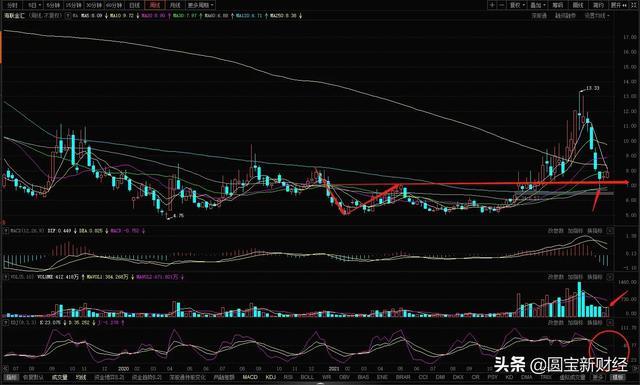This screenshot has height=385, width=640.
Task: Select the DMI indicator
Action: point(440,377)
